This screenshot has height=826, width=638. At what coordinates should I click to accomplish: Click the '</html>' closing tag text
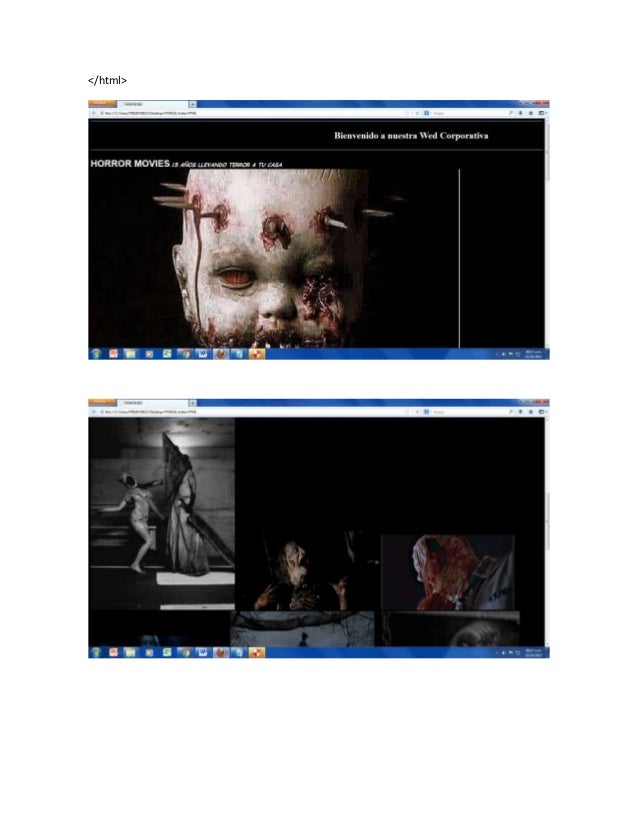tap(107, 80)
